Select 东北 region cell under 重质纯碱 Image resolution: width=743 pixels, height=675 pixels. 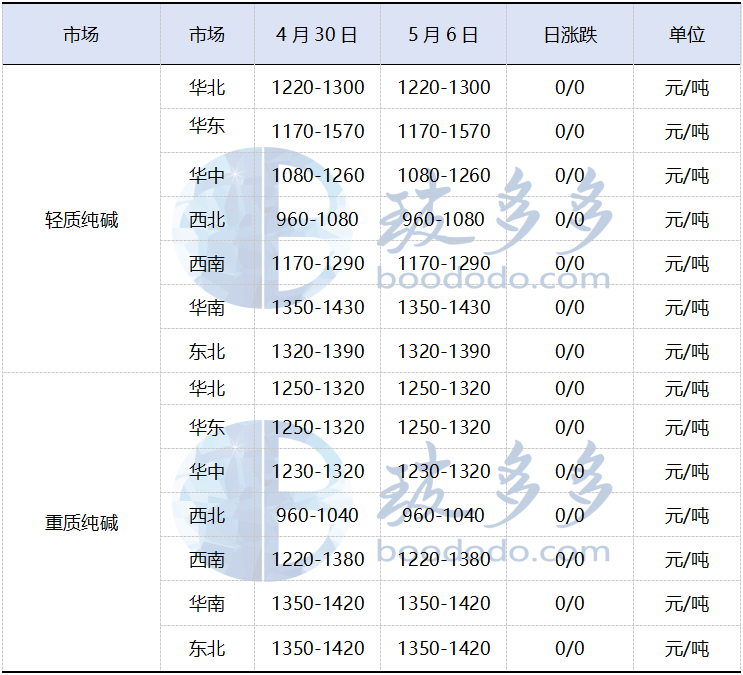point(207,648)
